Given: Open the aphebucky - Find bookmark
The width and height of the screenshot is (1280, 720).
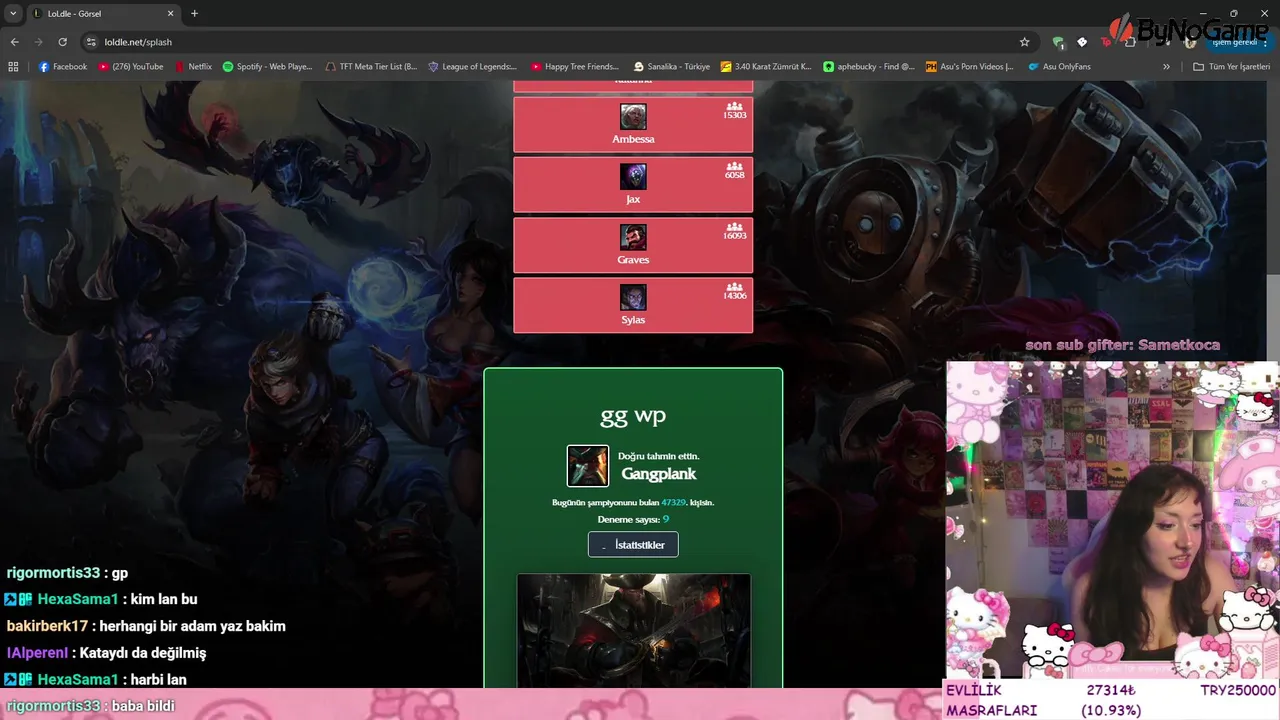Looking at the screenshot, I should 868,67.
